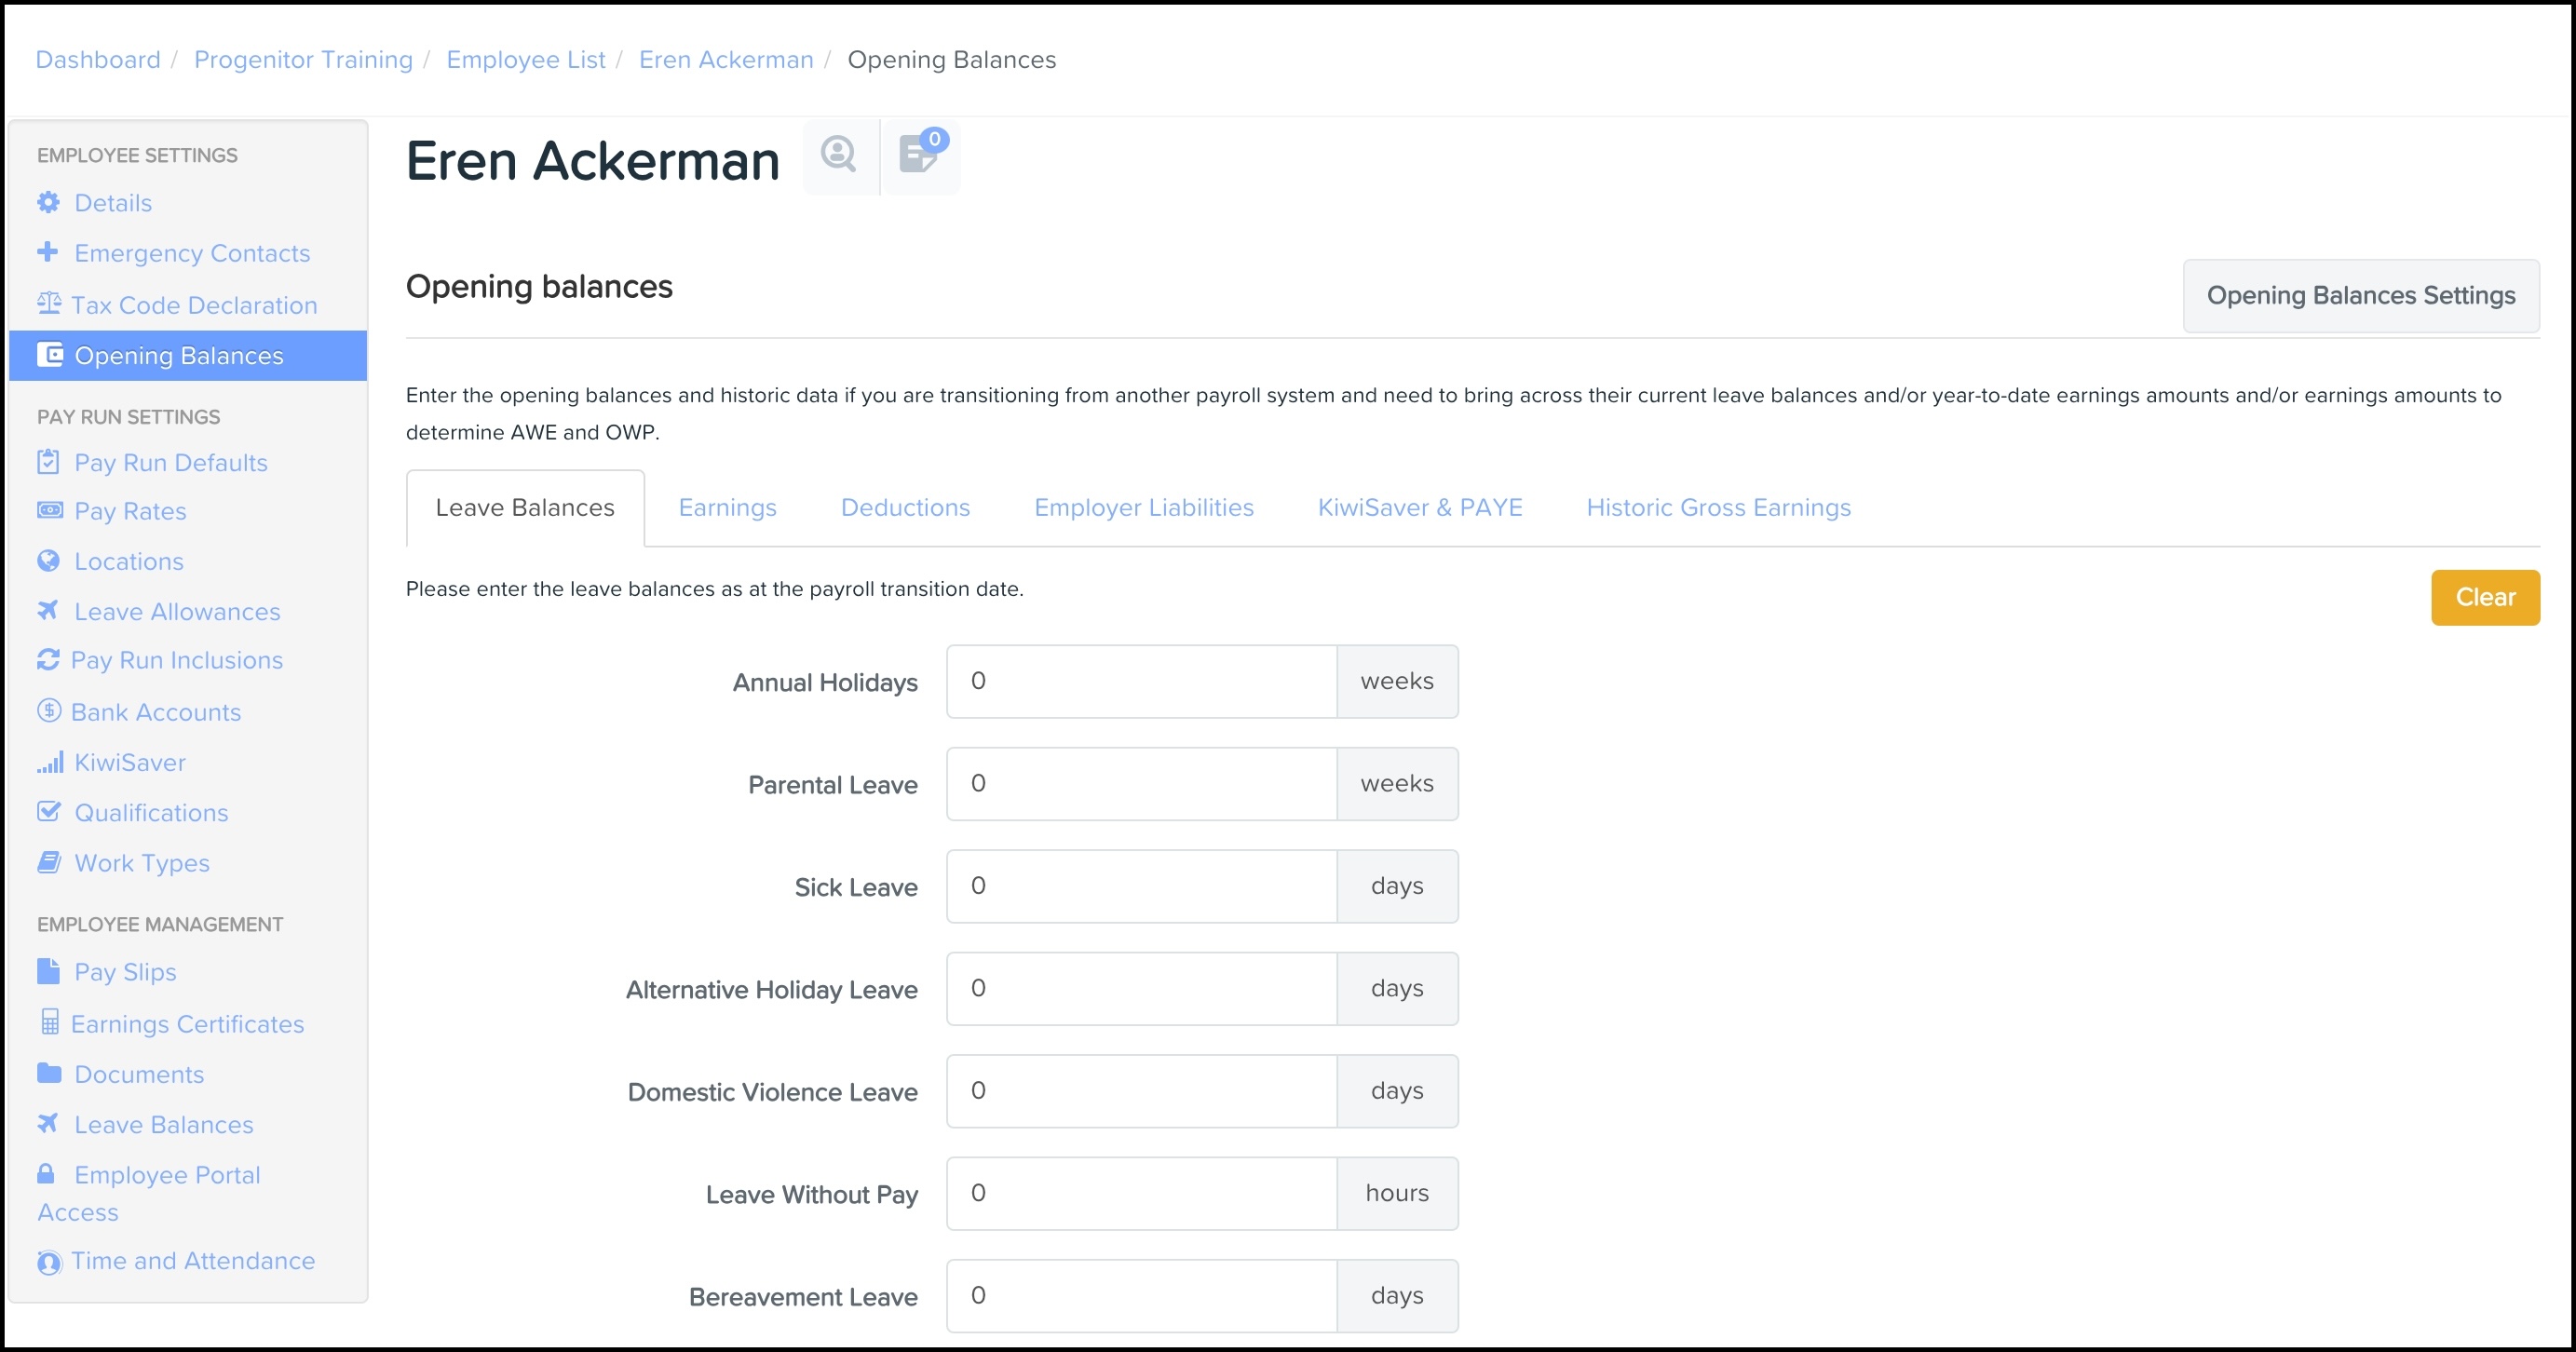Open the Deductions tab
Image resolution: width=2576 pixels, height=1352 pixels.
click(905, 508)
